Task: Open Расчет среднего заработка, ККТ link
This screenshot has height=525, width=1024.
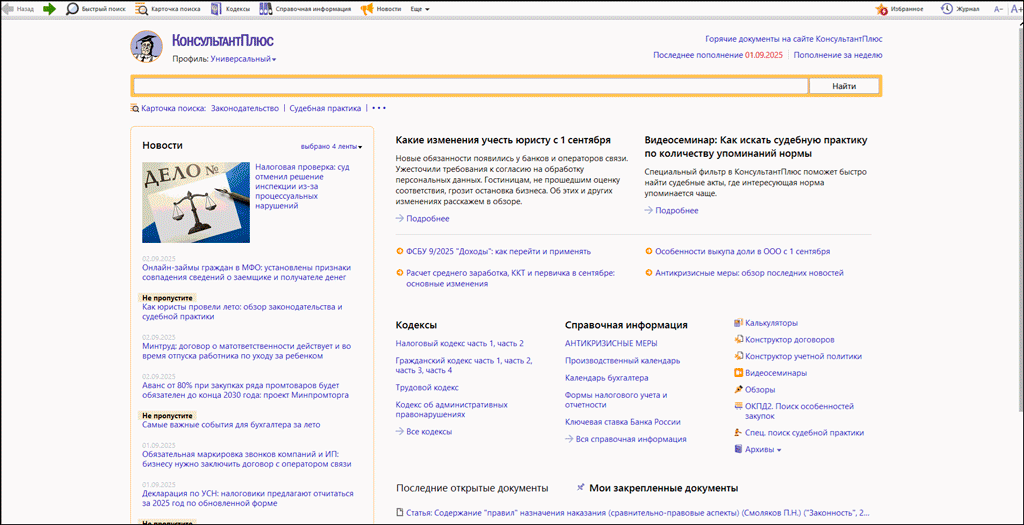Action: point(510,278)
